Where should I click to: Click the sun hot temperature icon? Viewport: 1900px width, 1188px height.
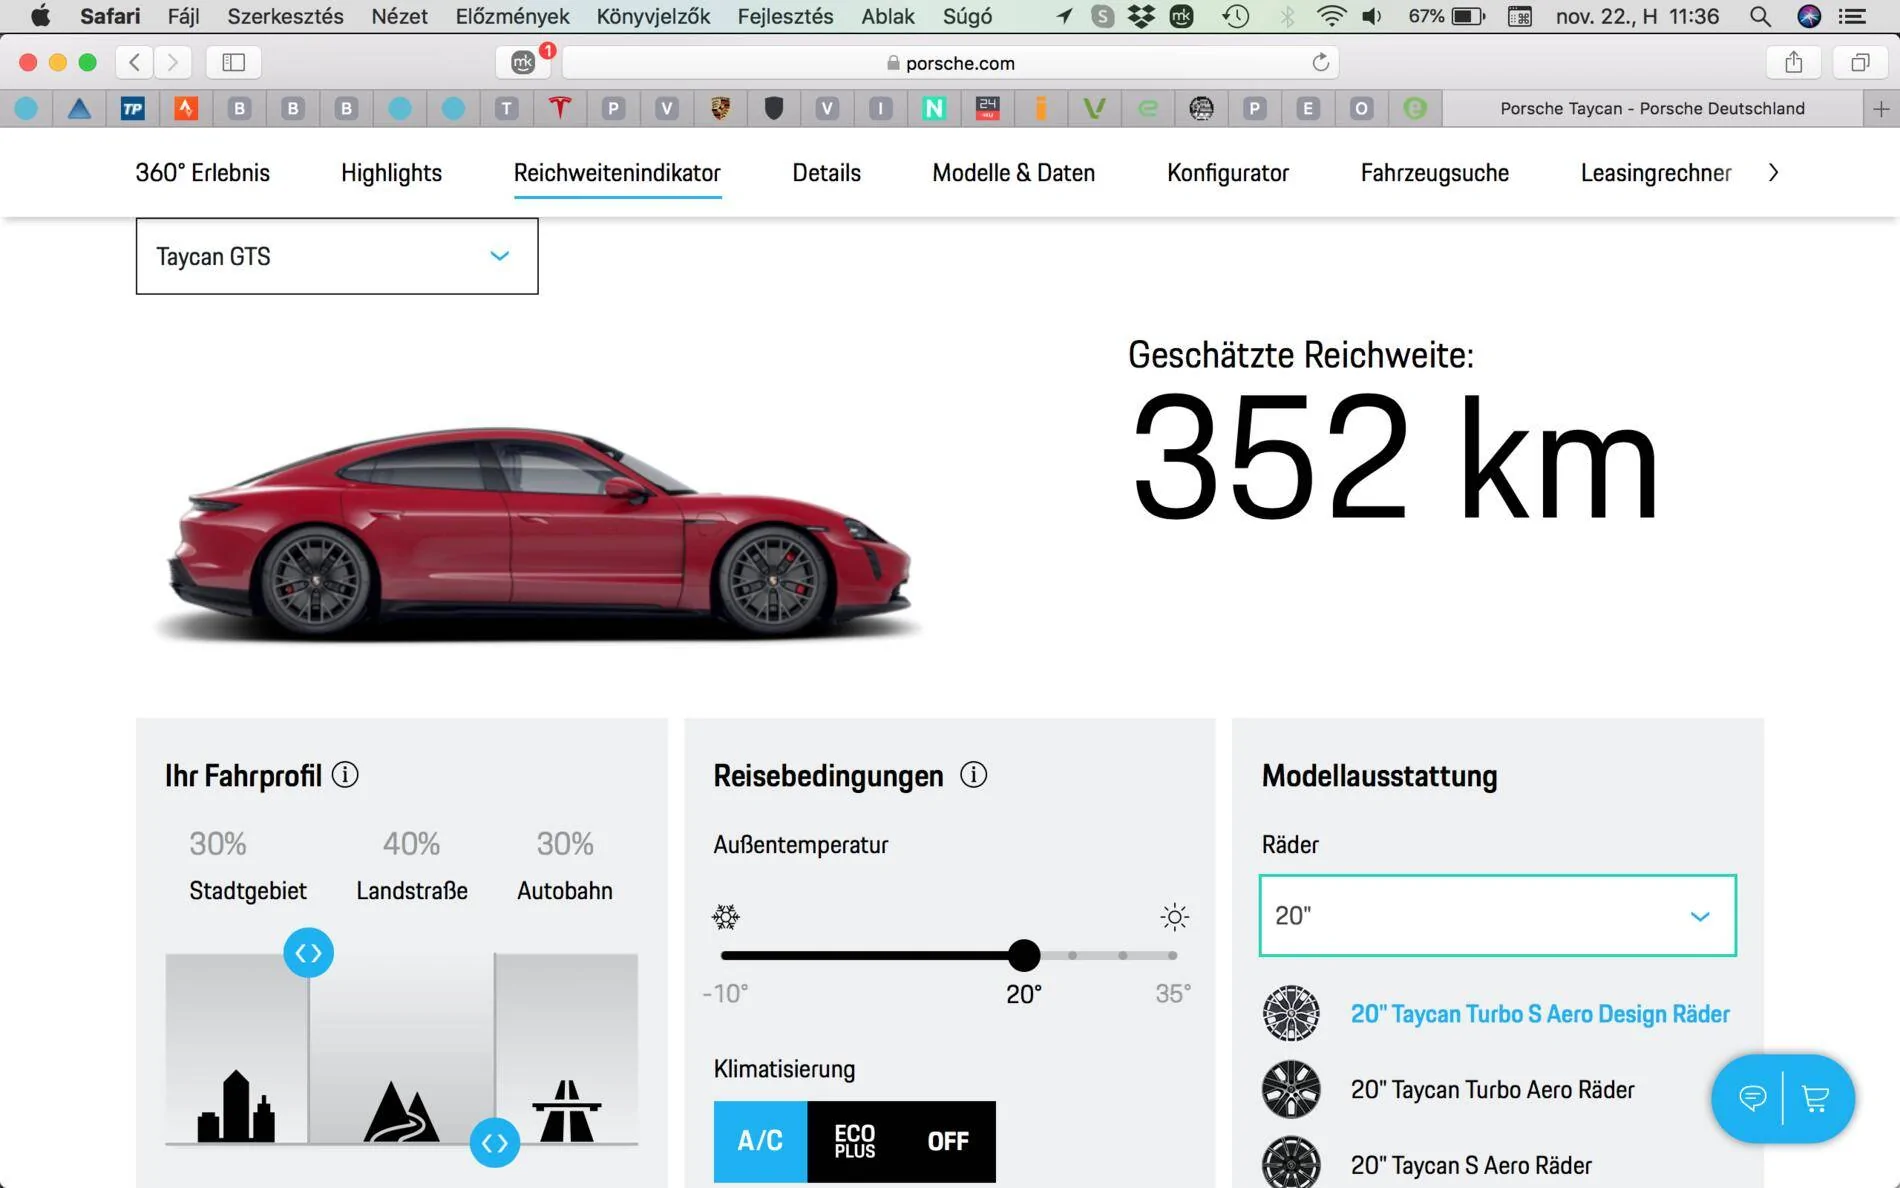1175,917
